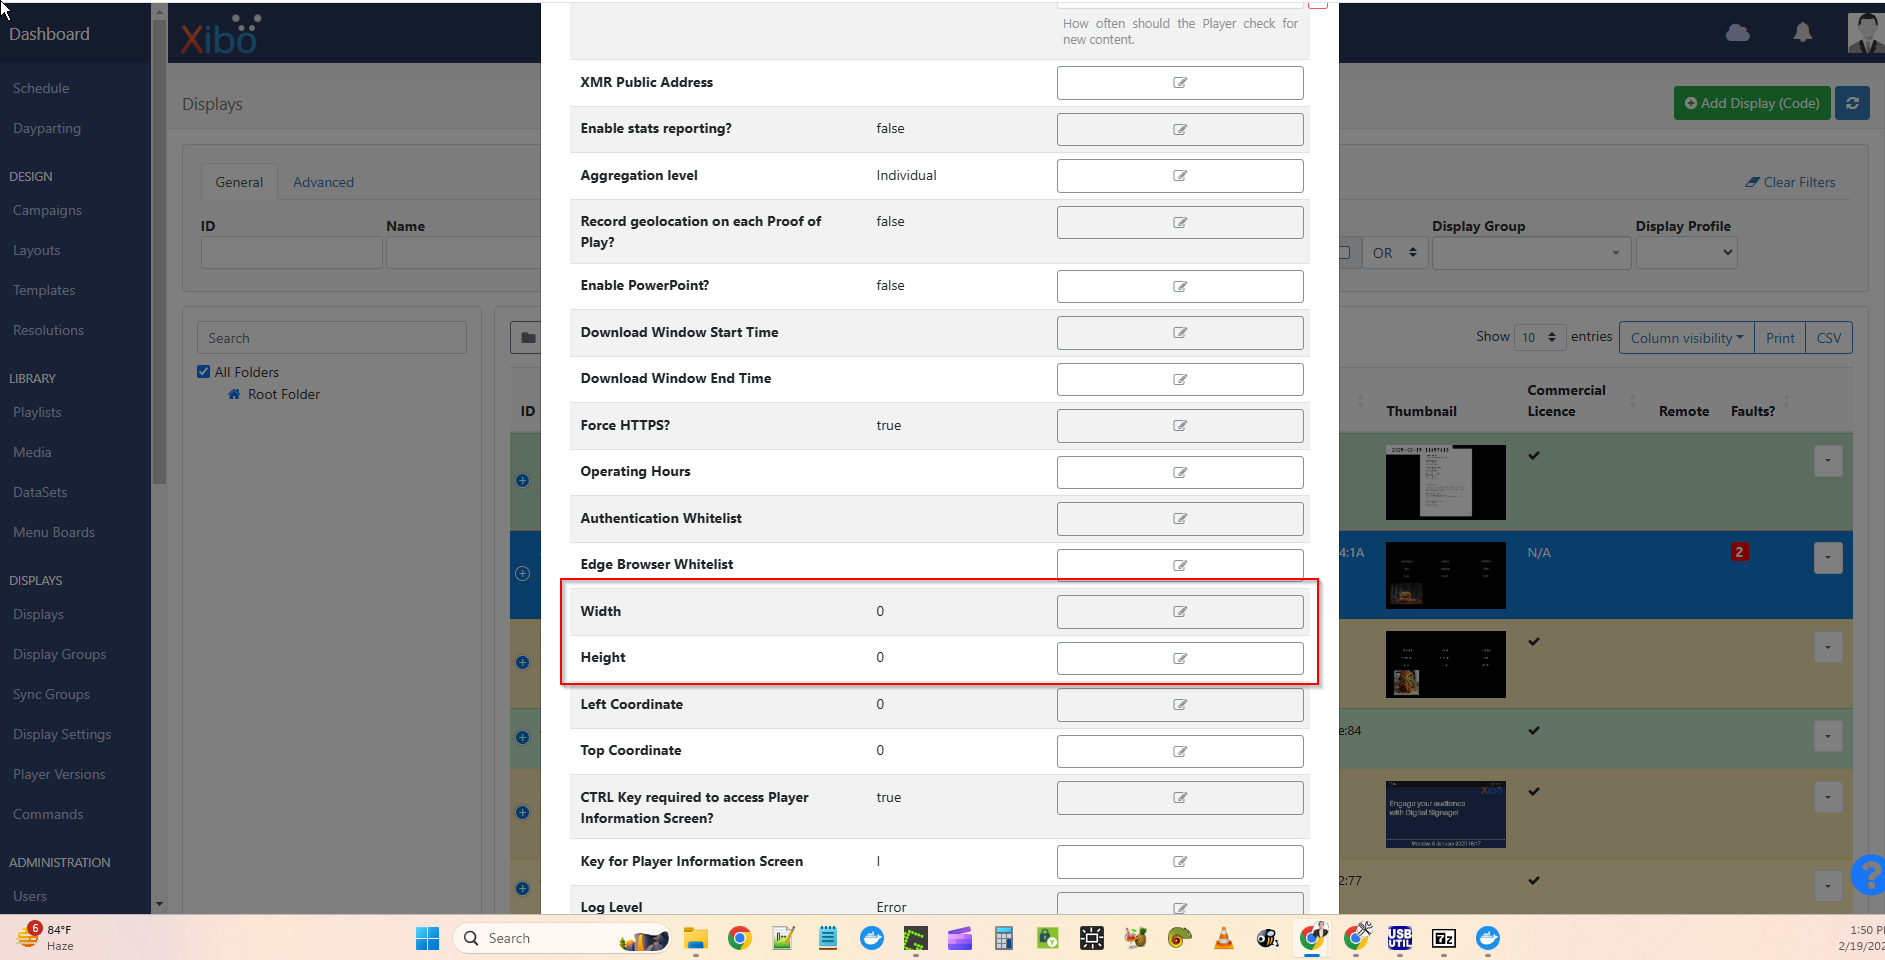Viewport: 1885px width, 960px height.
Task: Click the Add Display (Code) button
Action: pyautogui.click(x=1752, y=103)
